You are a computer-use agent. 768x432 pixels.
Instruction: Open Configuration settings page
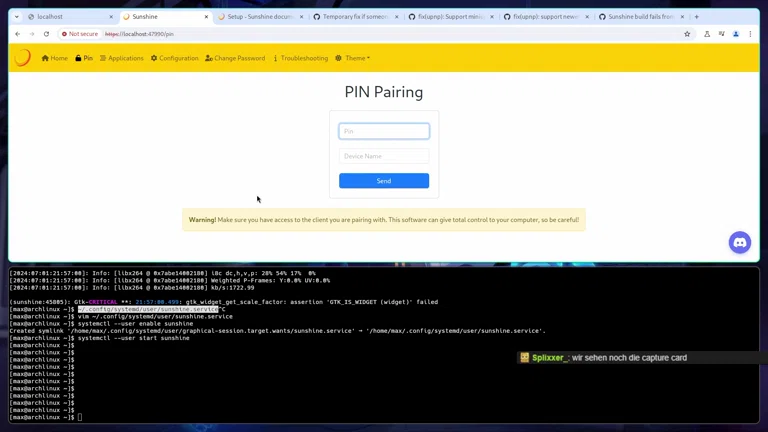tap(174, 58)
